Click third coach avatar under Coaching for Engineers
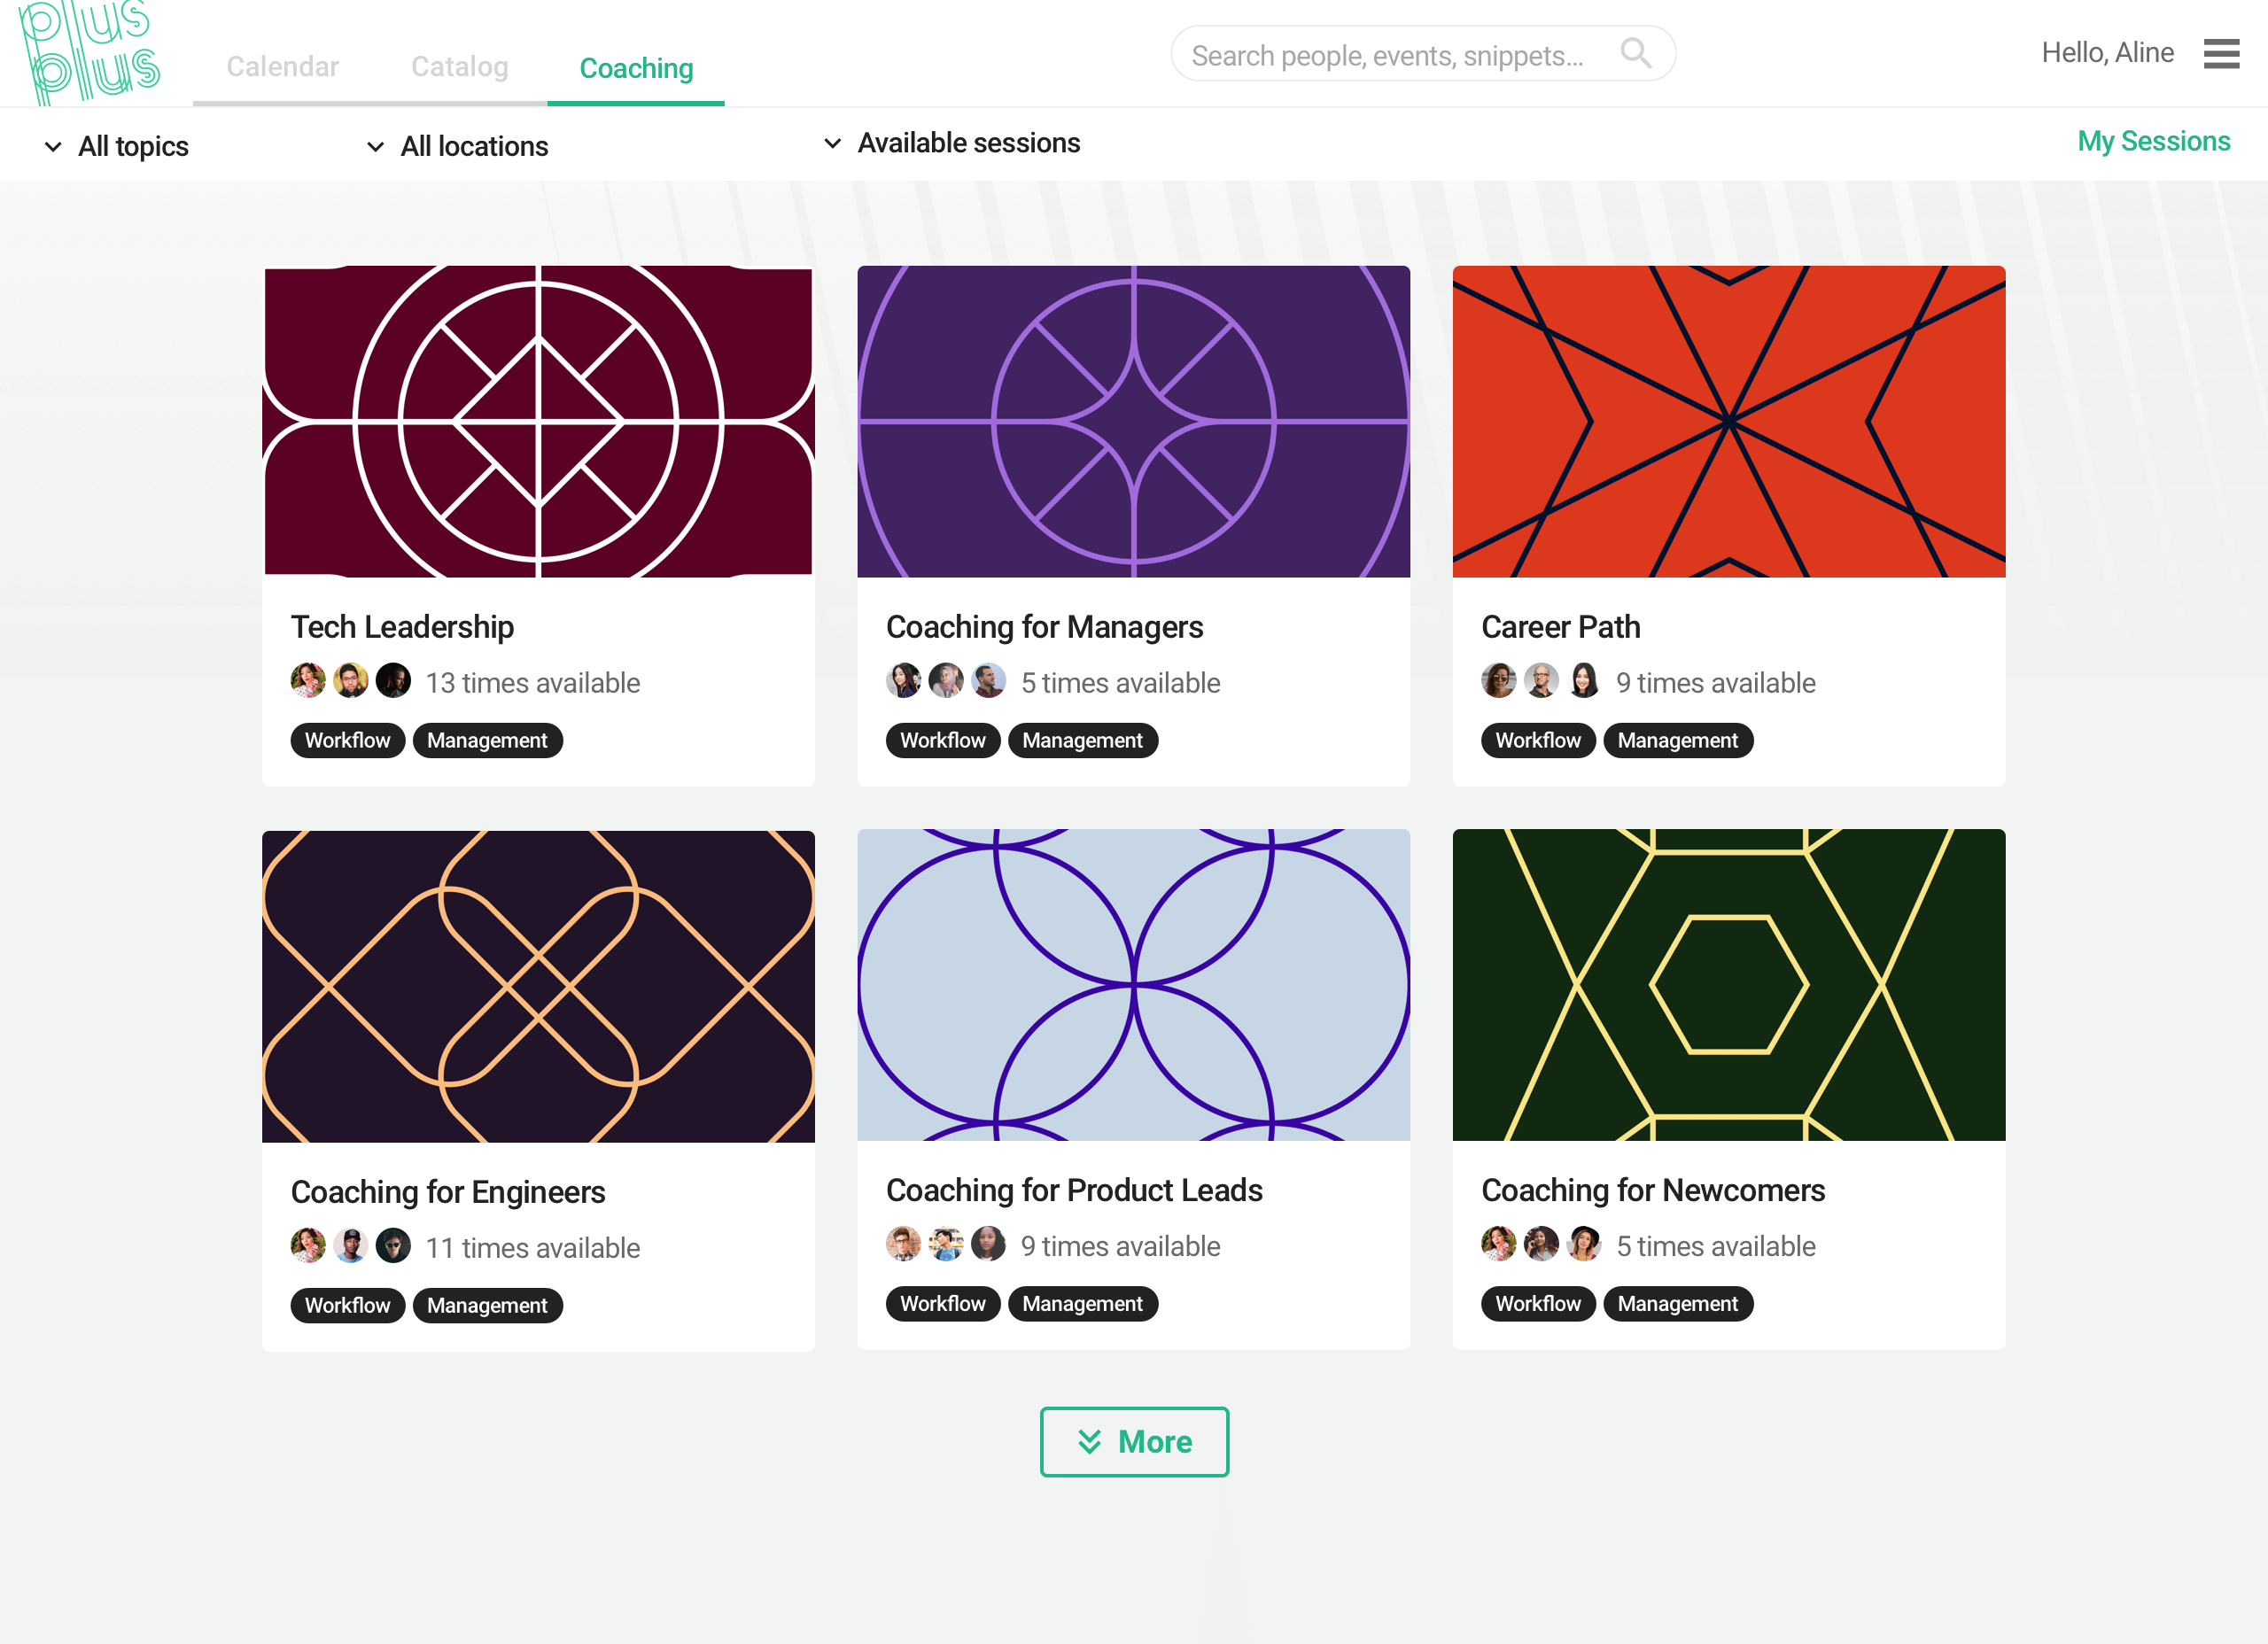The height and width of the screenshot is (1644, 2268). 393,1246
